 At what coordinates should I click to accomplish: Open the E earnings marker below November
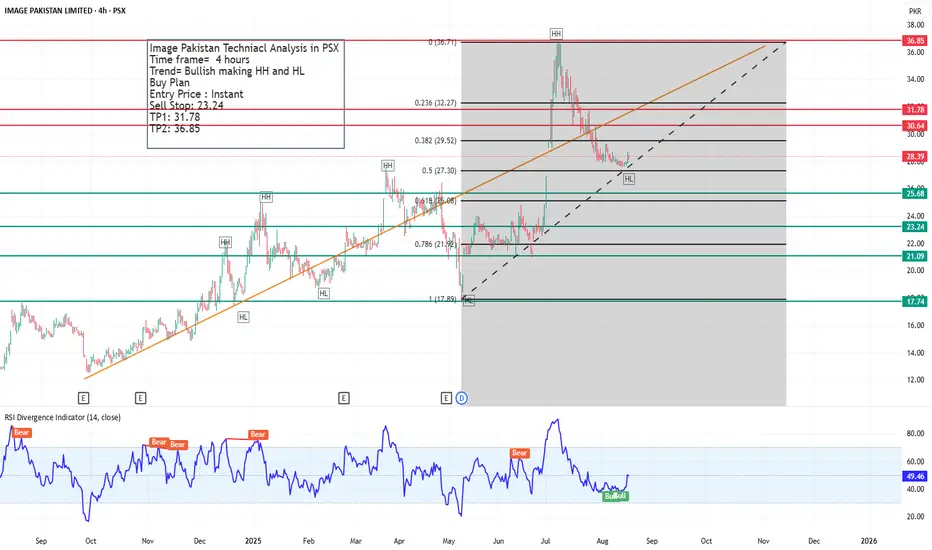(140, 398)
